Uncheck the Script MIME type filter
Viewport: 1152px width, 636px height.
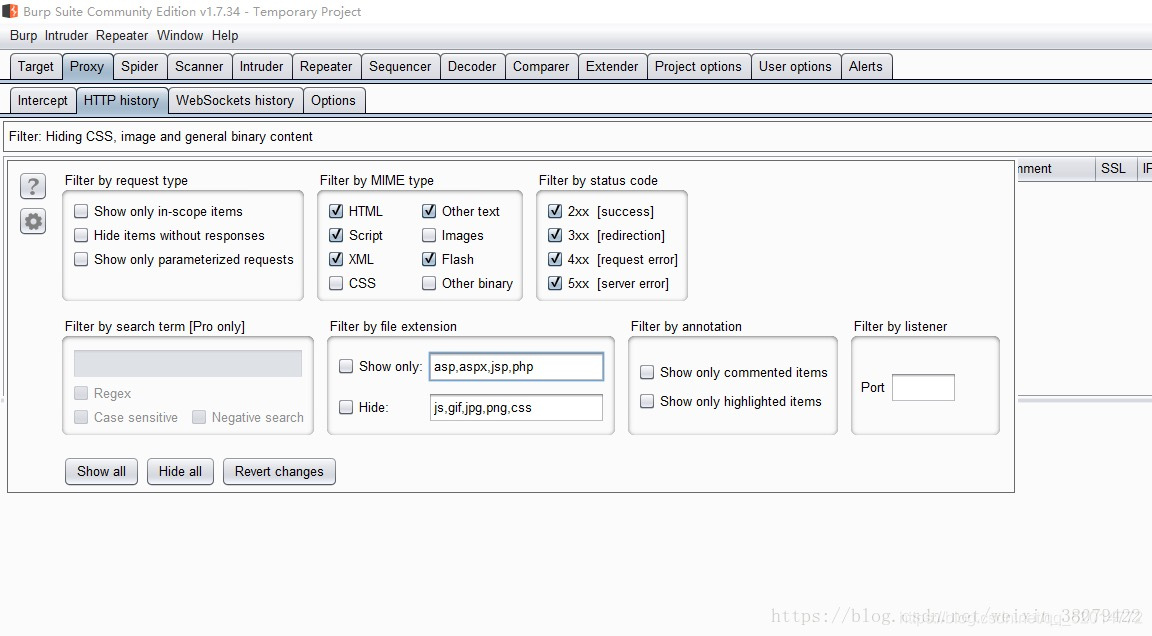(x=336, y=235)
